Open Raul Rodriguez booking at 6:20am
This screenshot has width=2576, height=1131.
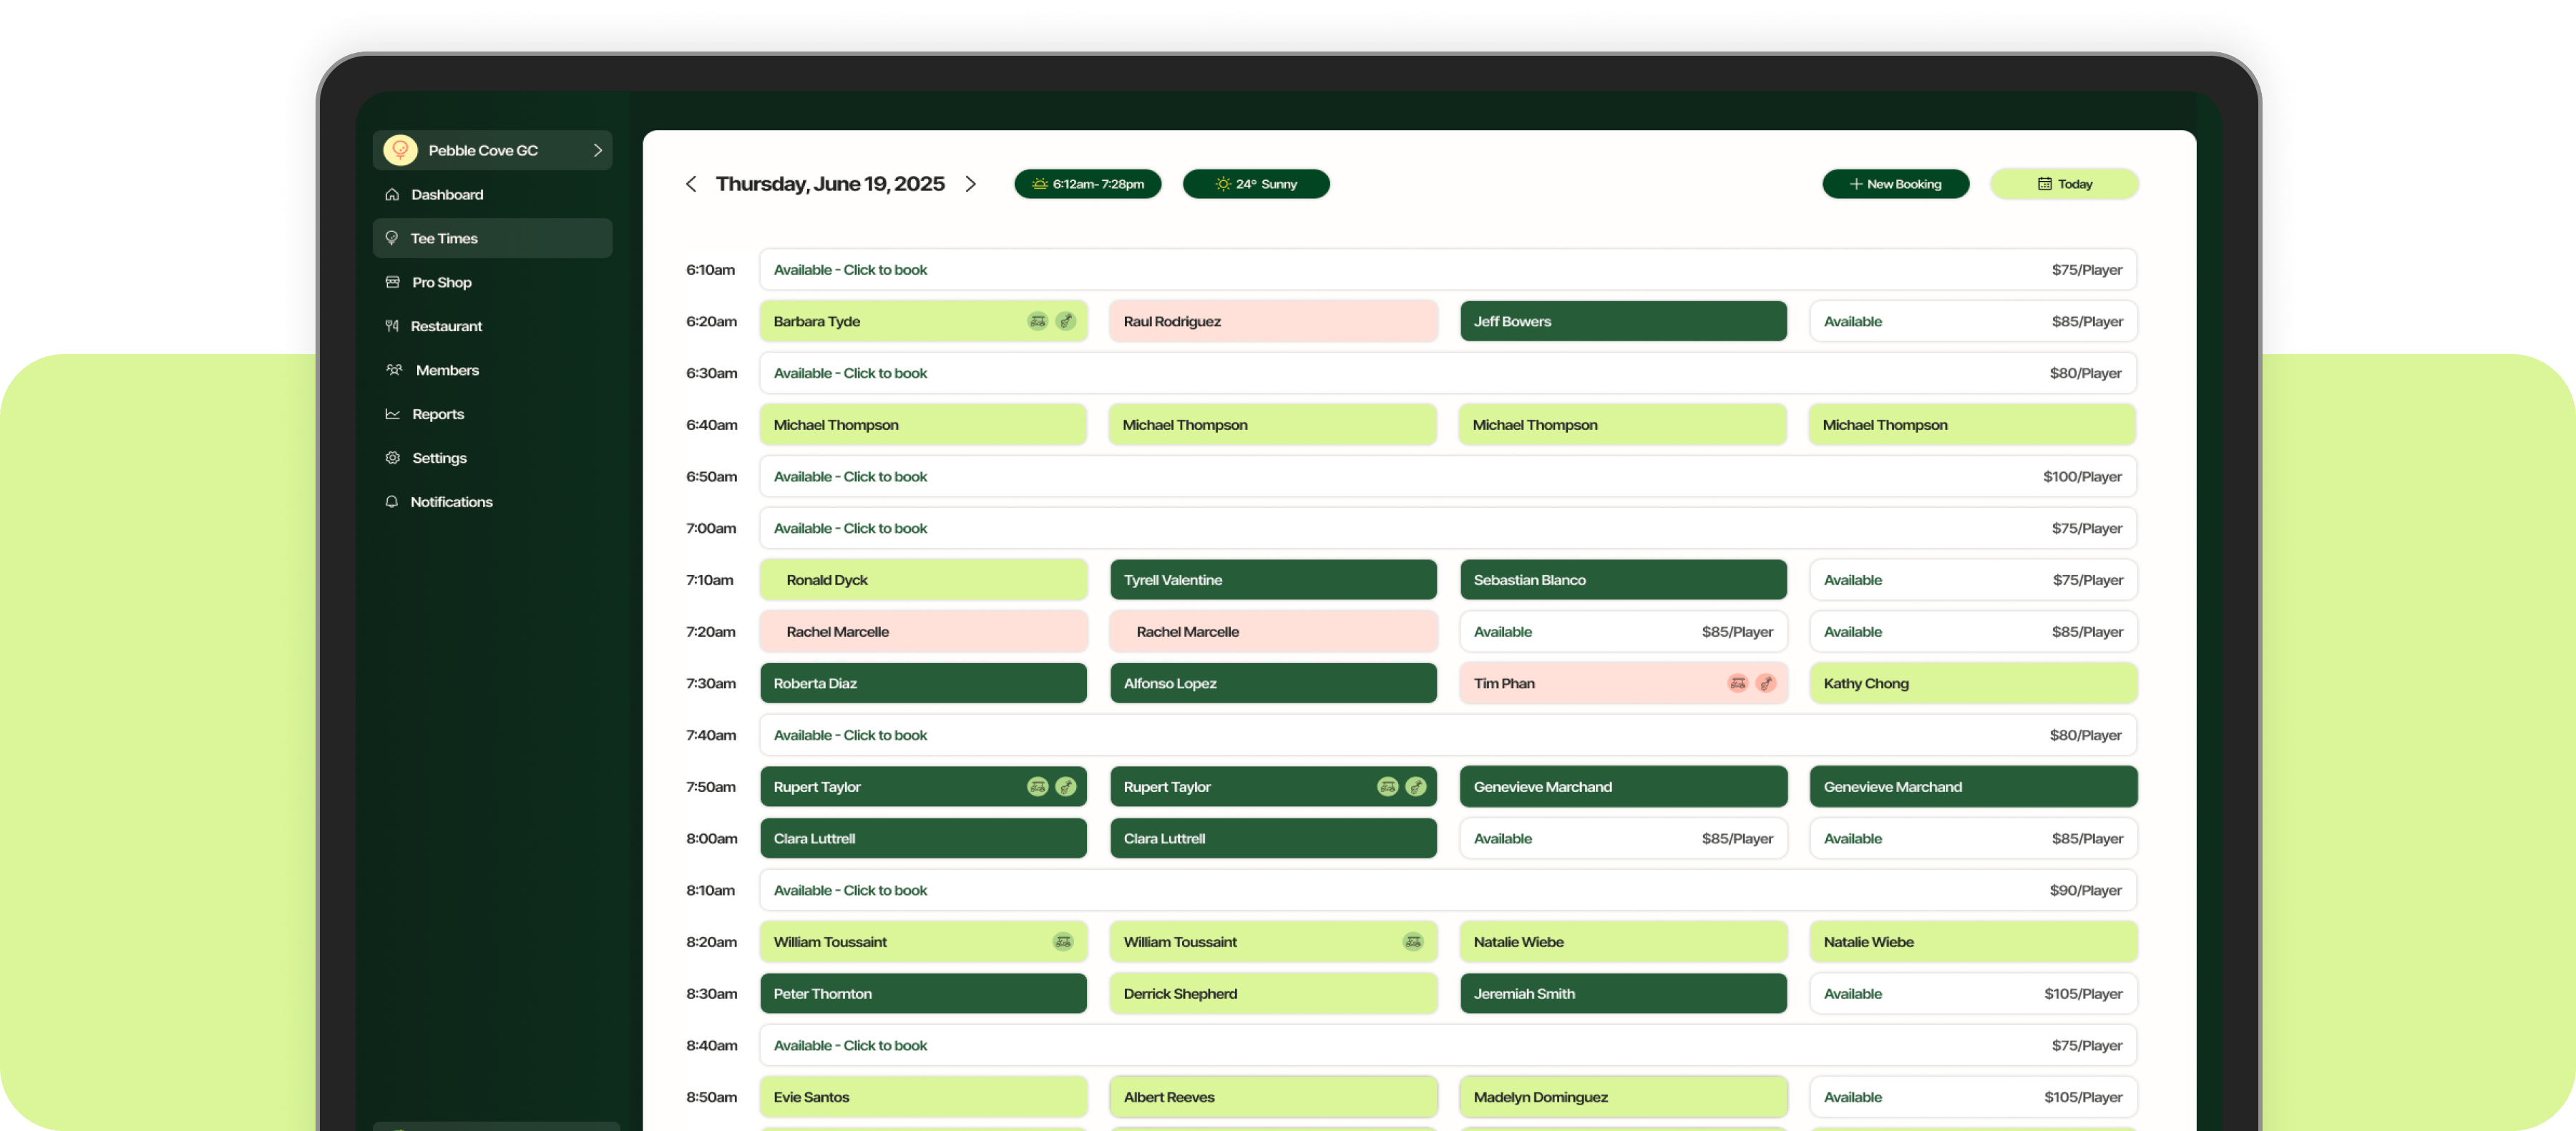tap(1273, 321)
